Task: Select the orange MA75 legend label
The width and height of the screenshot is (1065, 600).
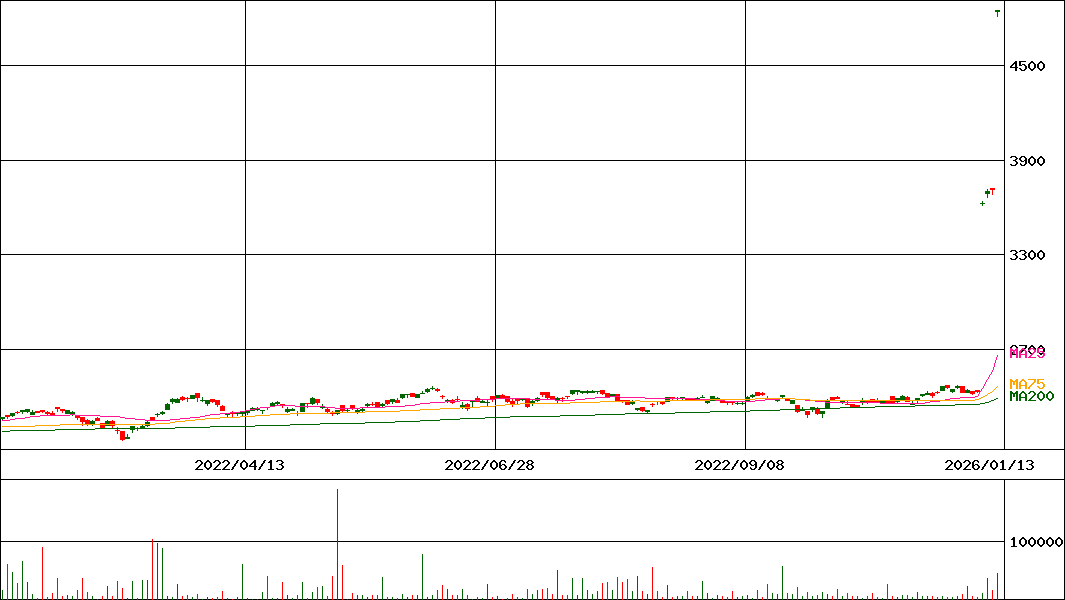Action: point(1027,384)
